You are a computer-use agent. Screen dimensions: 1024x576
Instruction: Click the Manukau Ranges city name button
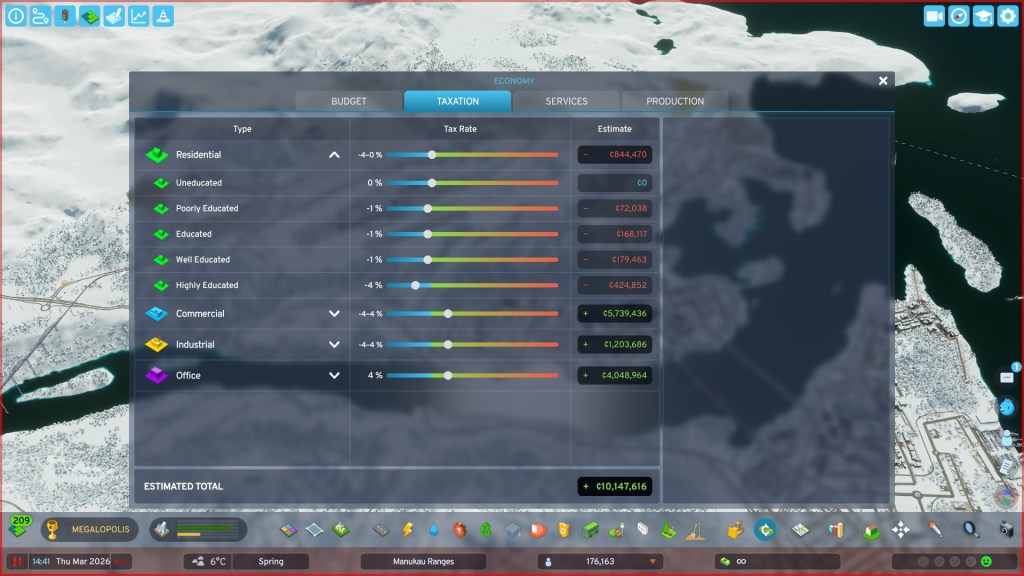coord(423,562)
